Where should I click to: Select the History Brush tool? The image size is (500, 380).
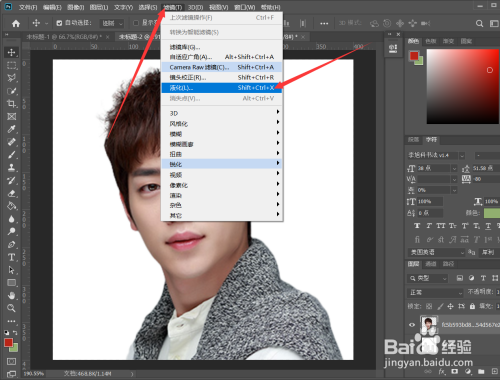(11, 180)
